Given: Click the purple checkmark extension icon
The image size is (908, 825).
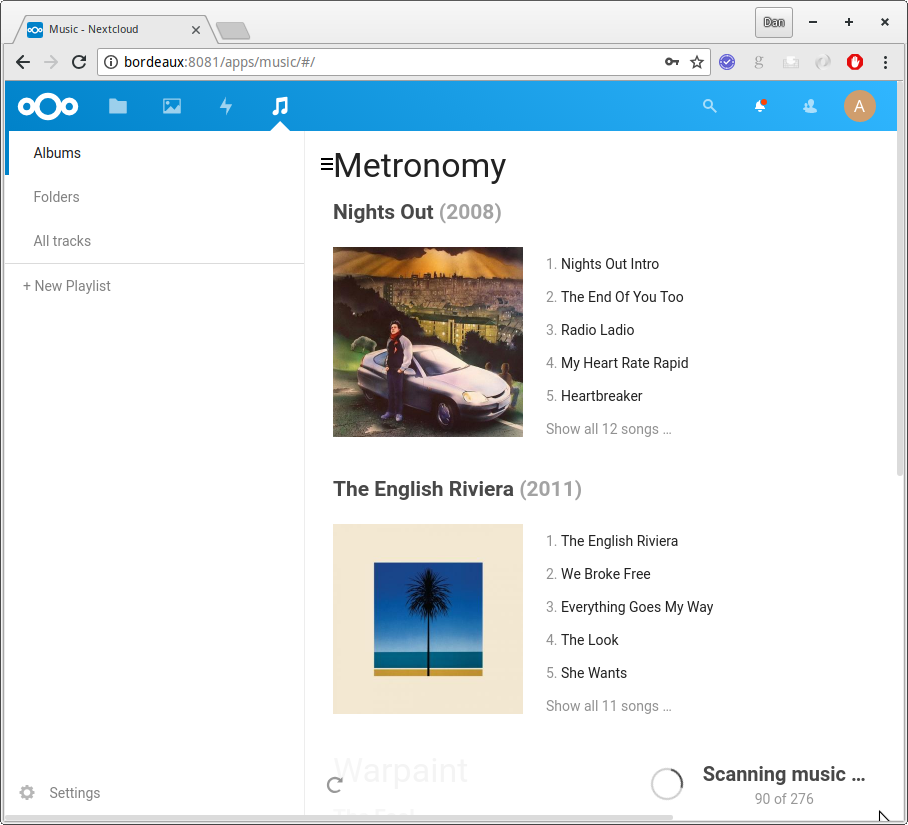Looking at the screenshot, I should click(727, 62).
